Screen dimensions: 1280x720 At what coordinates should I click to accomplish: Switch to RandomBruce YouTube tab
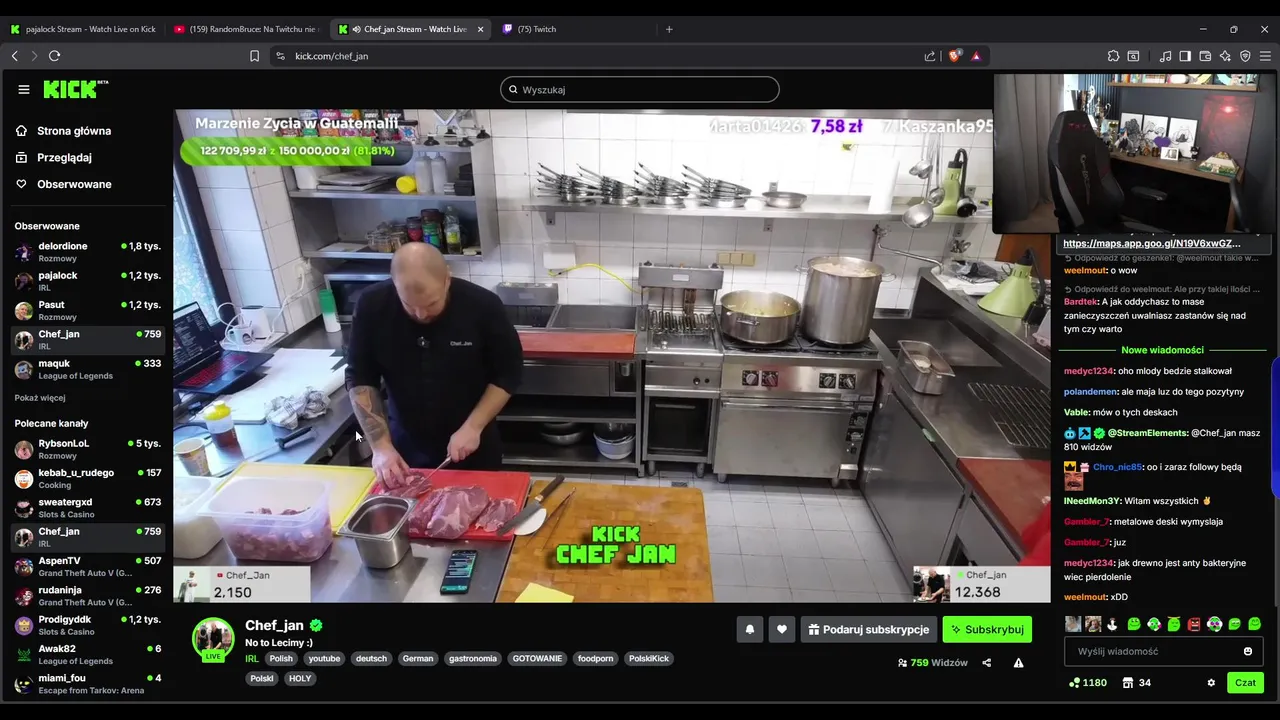point(245,29)
